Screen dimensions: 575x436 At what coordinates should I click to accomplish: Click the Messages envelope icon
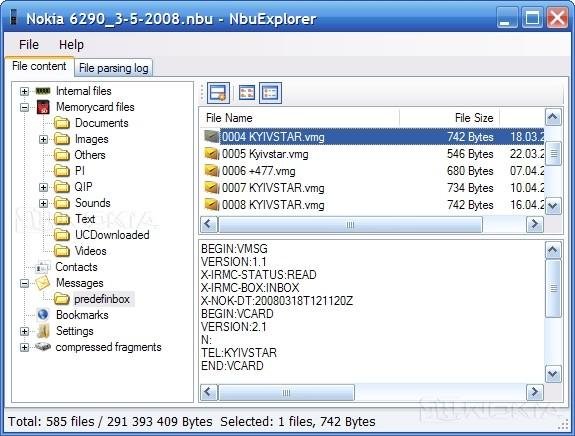[x=43, y=283]
